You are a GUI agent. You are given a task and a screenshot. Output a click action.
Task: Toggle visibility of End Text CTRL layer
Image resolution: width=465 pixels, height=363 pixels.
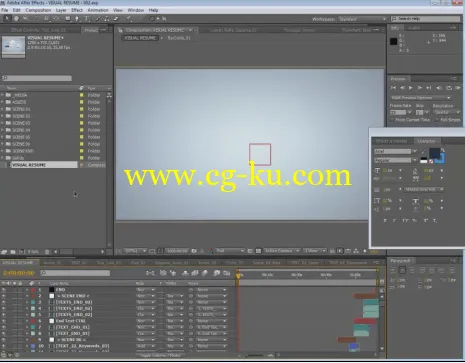pyautogui.click(x=4, y=321)
